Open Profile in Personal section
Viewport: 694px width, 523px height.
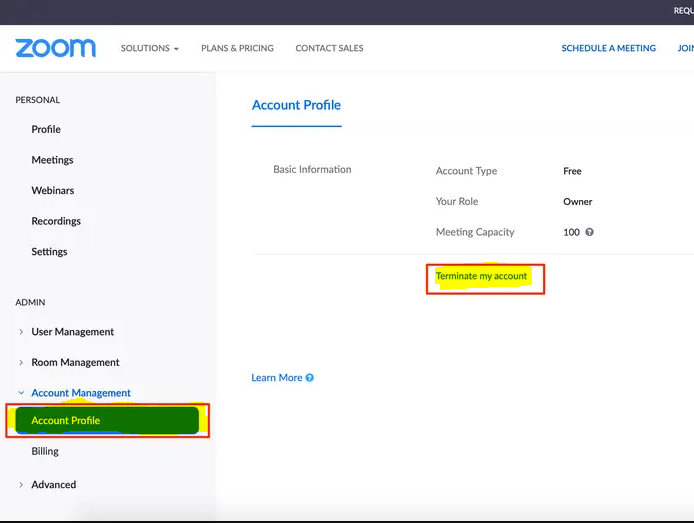pyautogui.click(x=46, y=129)
